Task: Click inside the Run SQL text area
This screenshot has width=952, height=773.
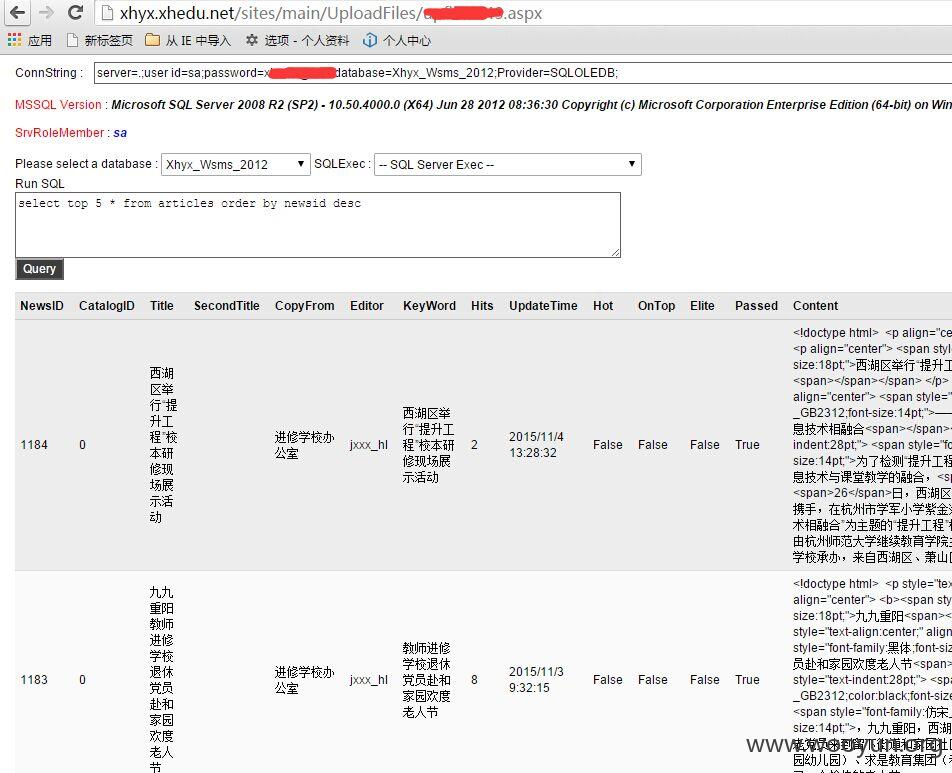Action: 318,225
